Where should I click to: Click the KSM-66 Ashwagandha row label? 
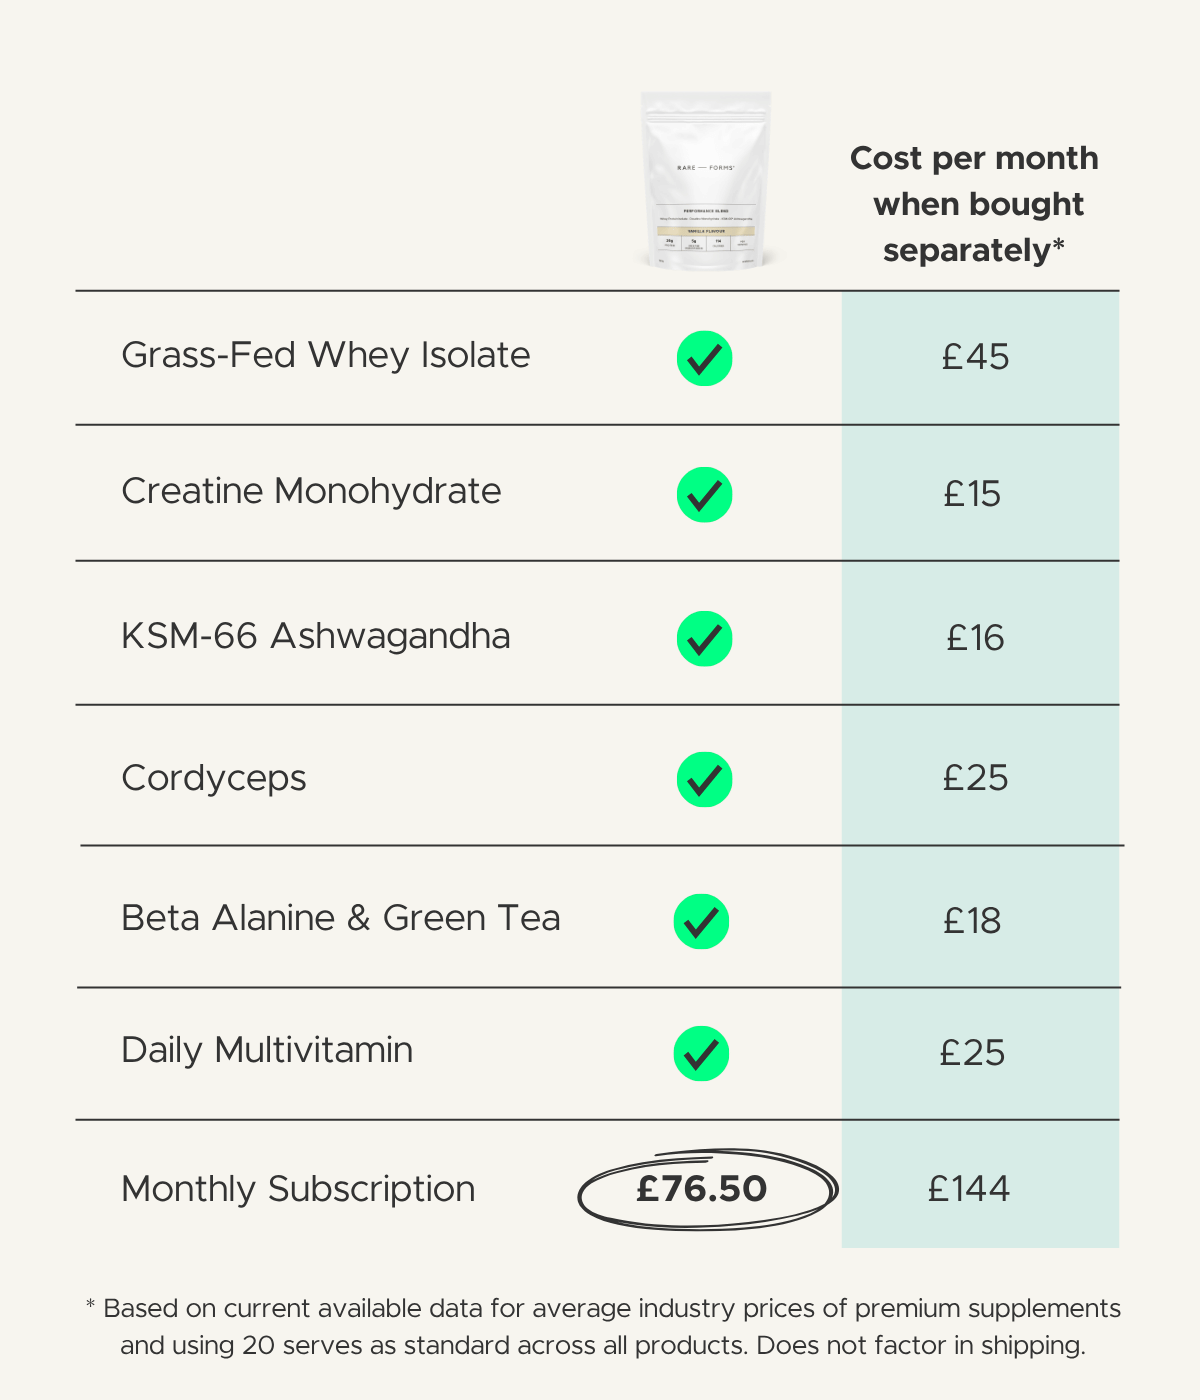(316, 636)
